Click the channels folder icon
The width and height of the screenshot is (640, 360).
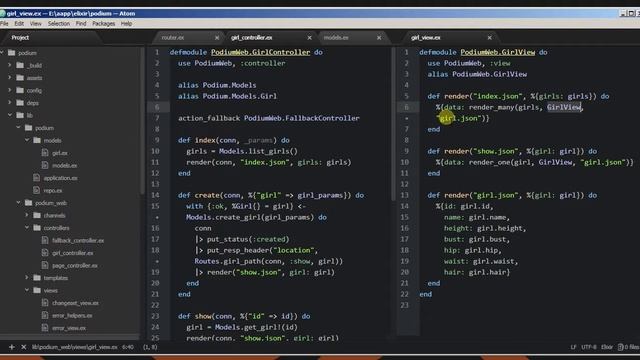(x=37, y=215)
